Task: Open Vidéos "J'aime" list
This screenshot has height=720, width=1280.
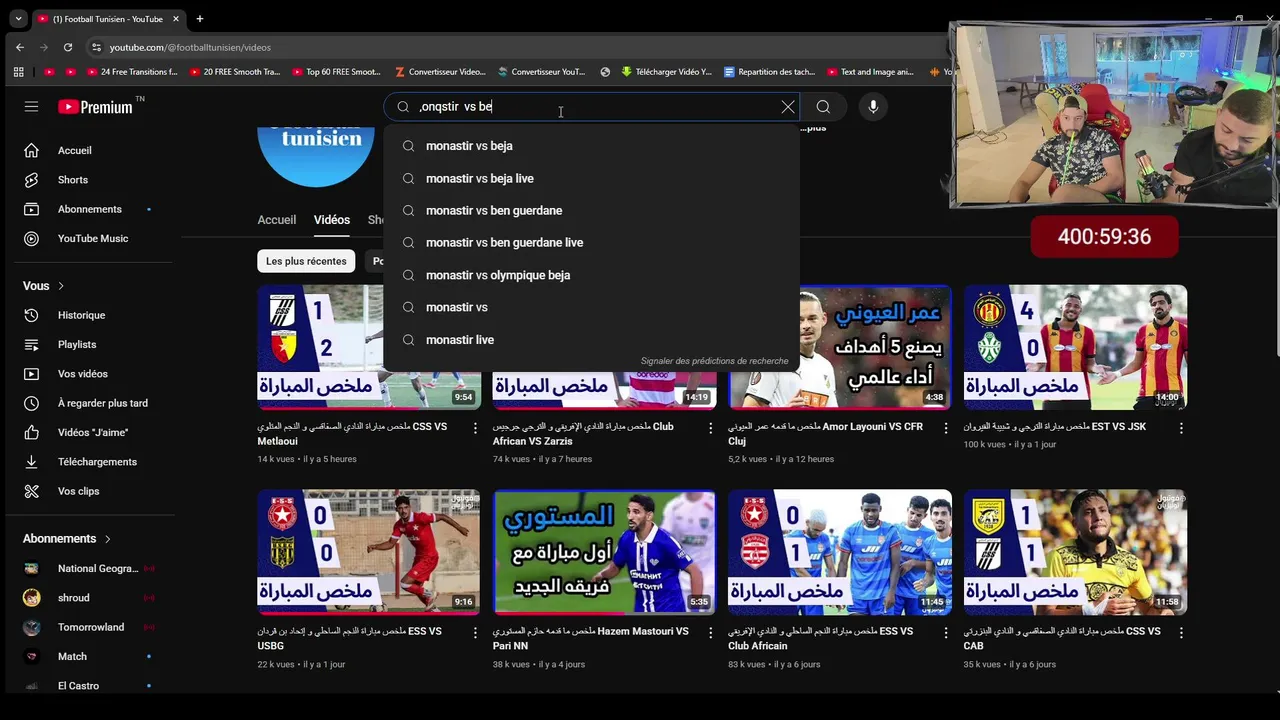Action: coord(90,432)
